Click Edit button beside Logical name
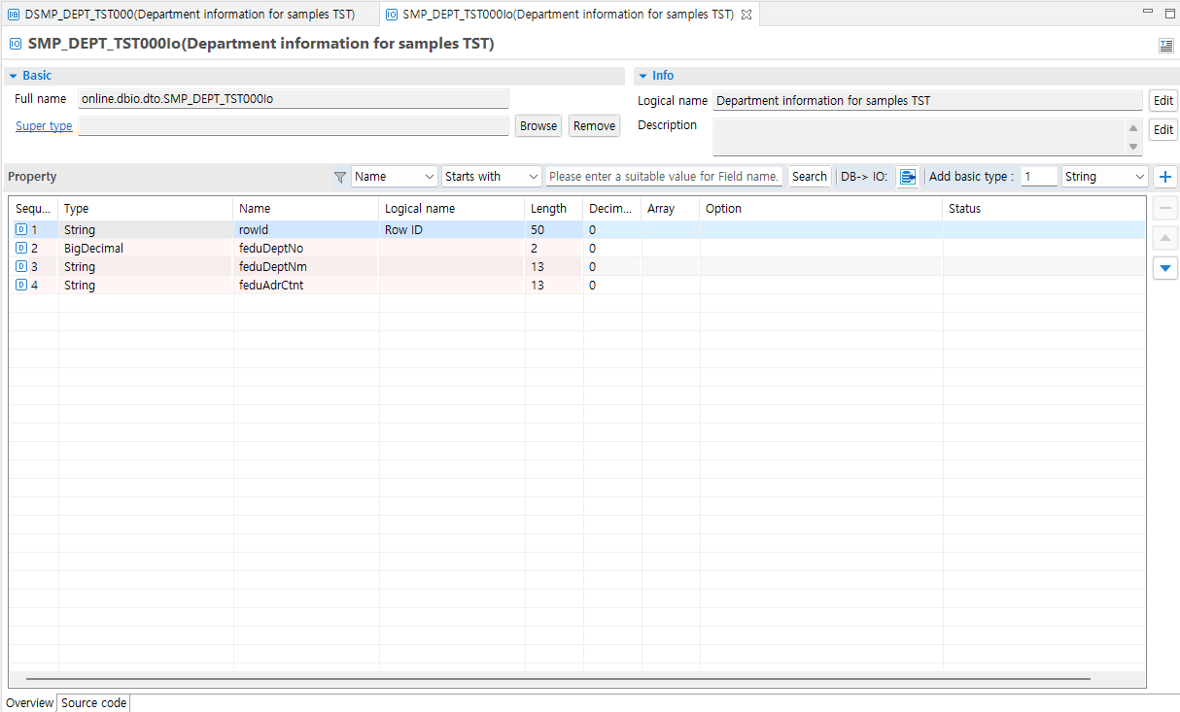The width and height of the screenshot is (1180, 712). pyautogui.click(x=1163, y=101)
